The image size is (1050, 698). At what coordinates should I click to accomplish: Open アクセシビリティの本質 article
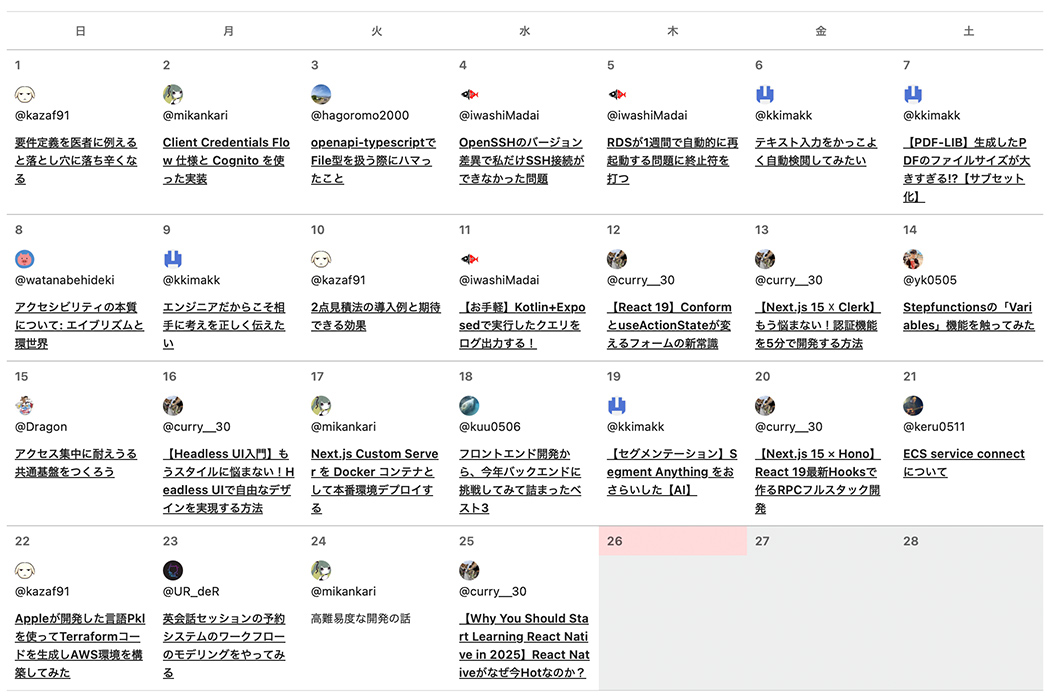coord(79,326)
